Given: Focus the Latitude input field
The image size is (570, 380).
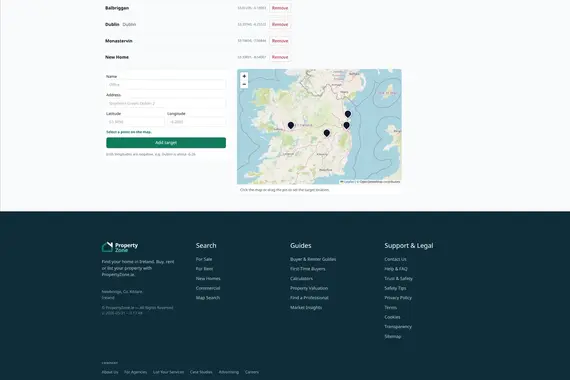Looking at the screenshot, I should 135,122.
